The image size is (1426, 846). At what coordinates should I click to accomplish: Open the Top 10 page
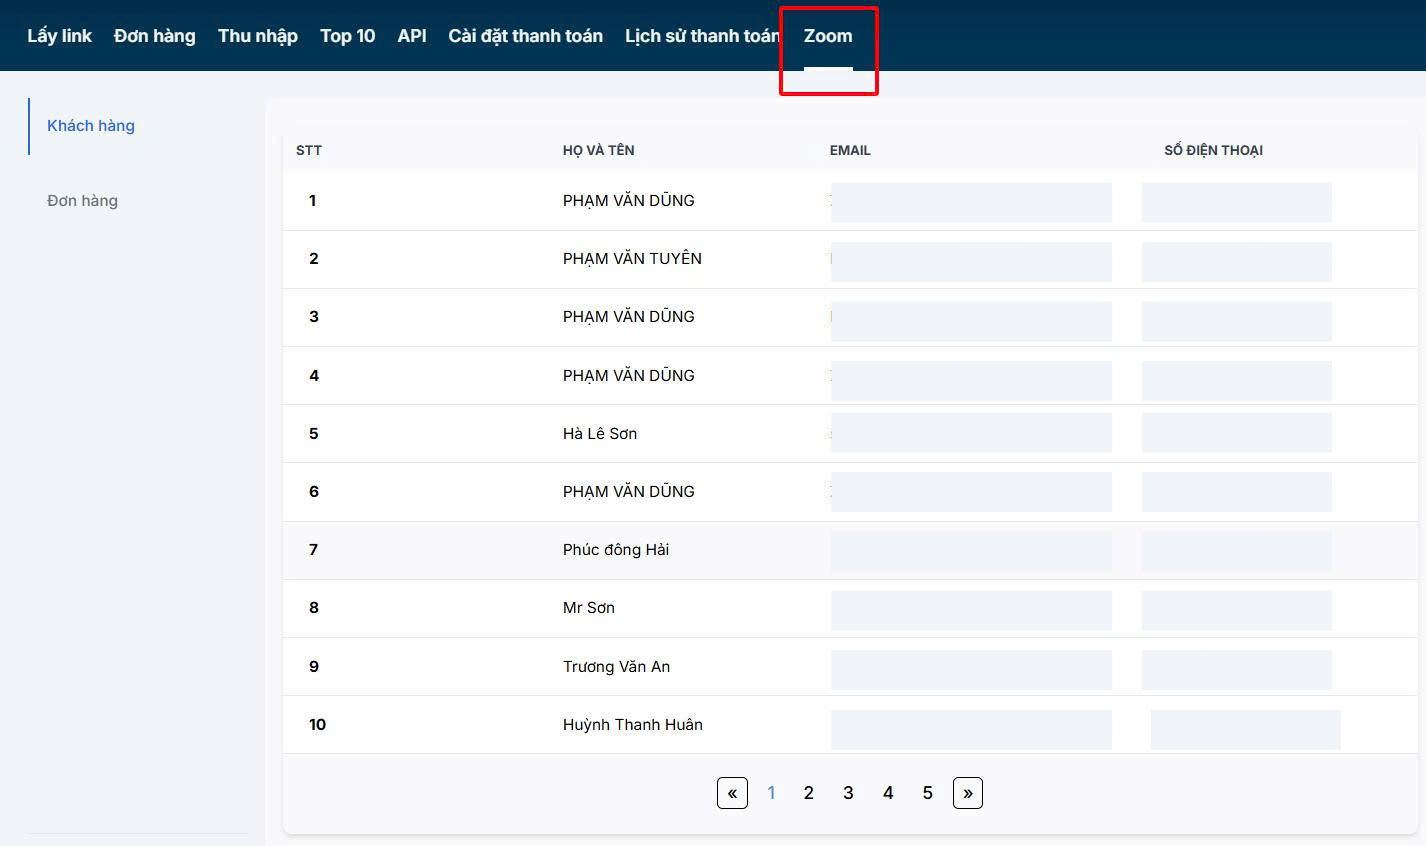click(x=347, y=36)
